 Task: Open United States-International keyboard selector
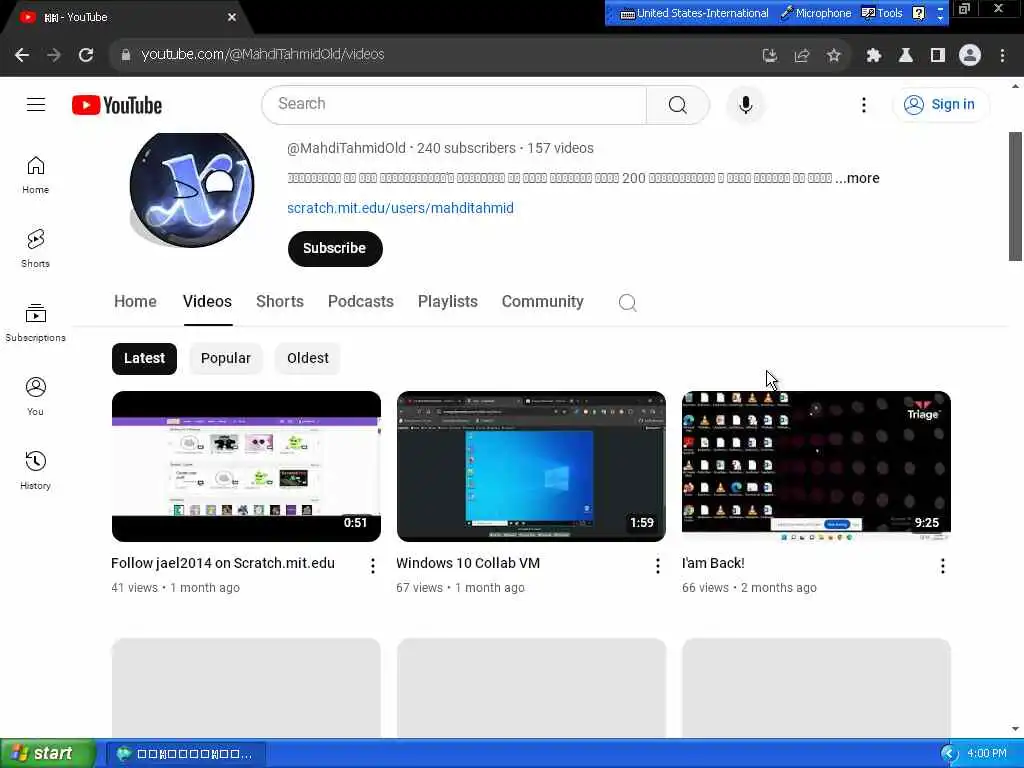coord(694,13)
